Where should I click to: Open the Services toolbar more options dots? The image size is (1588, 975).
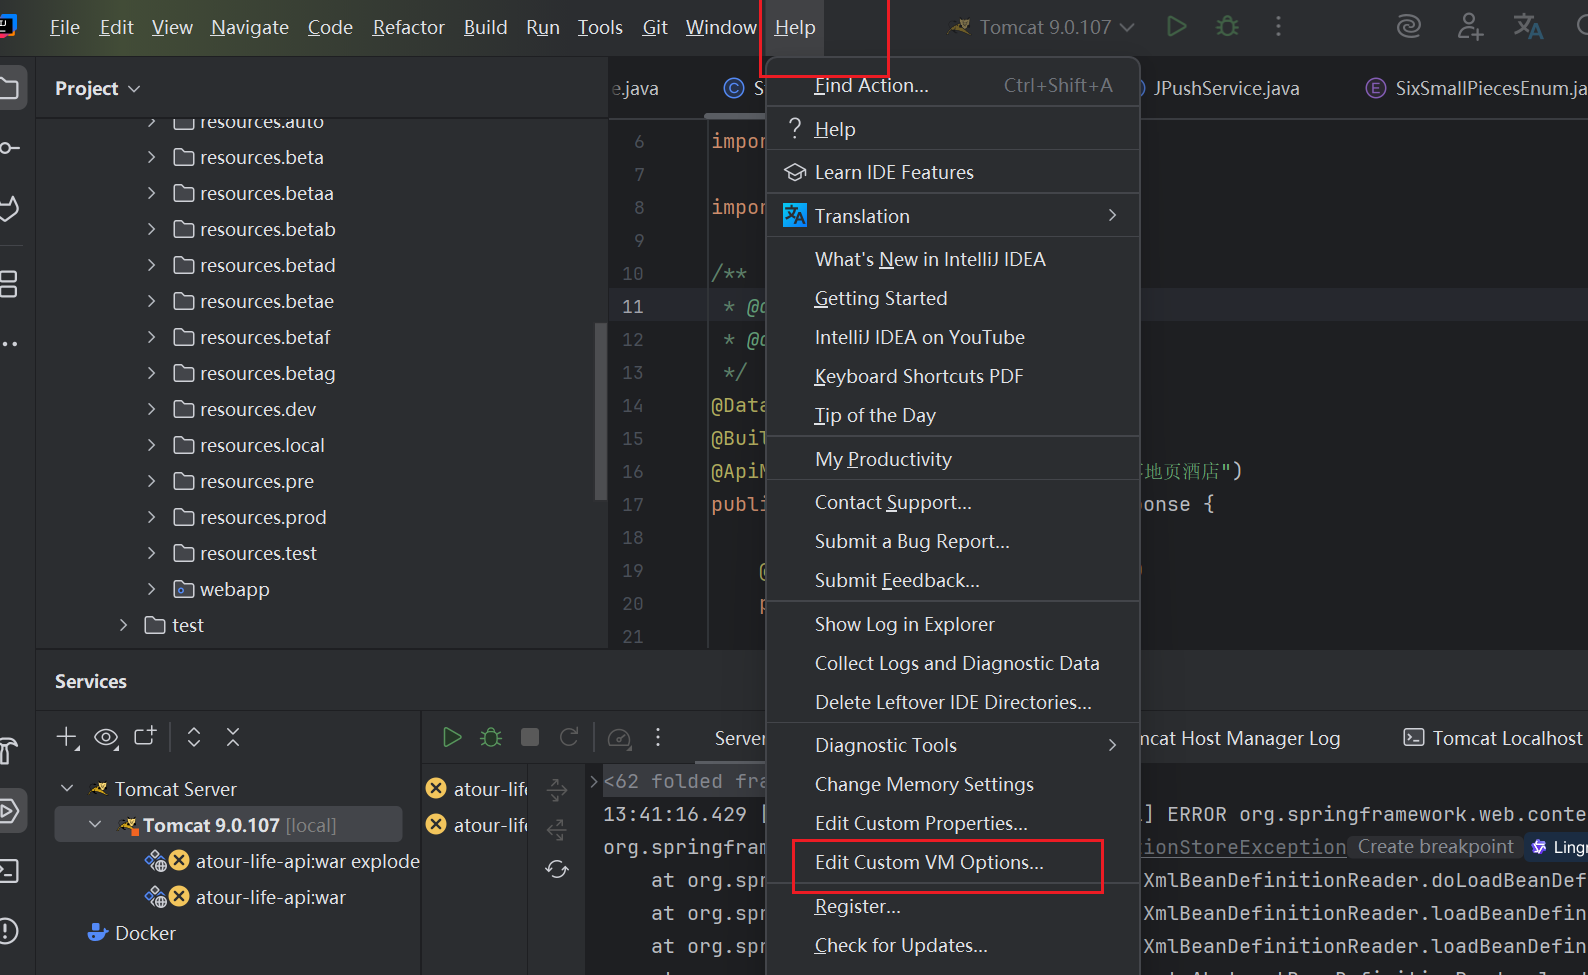click(658, 738)
